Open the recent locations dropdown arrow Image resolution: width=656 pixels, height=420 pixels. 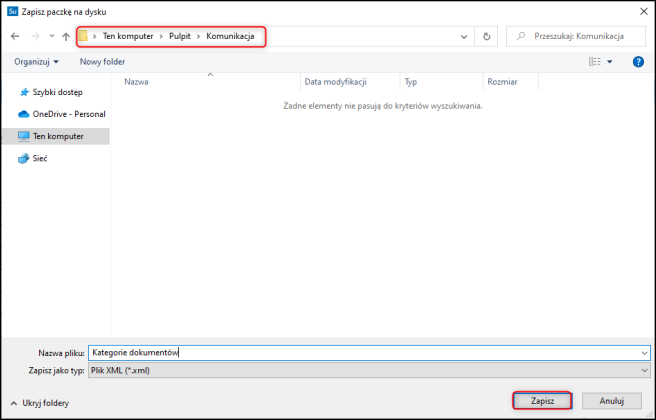[51, 36]
